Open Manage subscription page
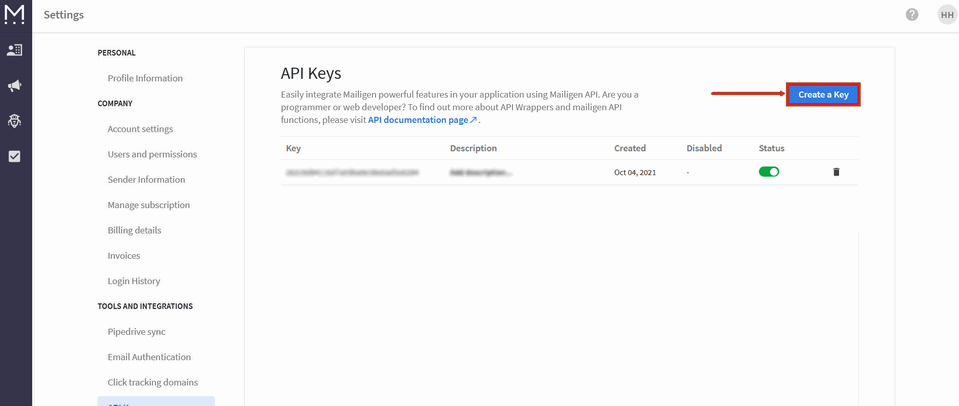Image resolution: width=959 pixels, height=406 pixels. pos(149,205)
